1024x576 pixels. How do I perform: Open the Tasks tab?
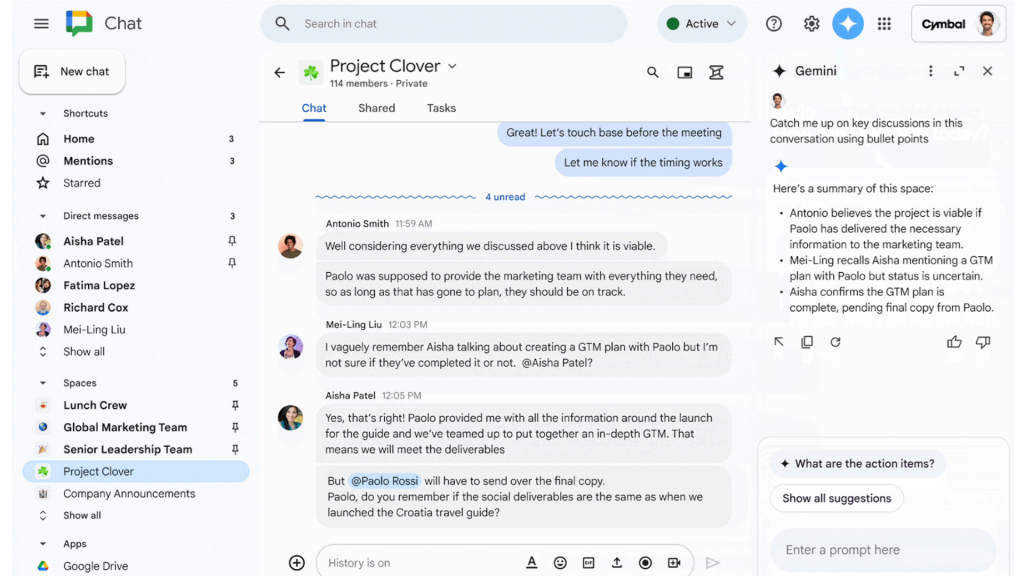(441, 108)
